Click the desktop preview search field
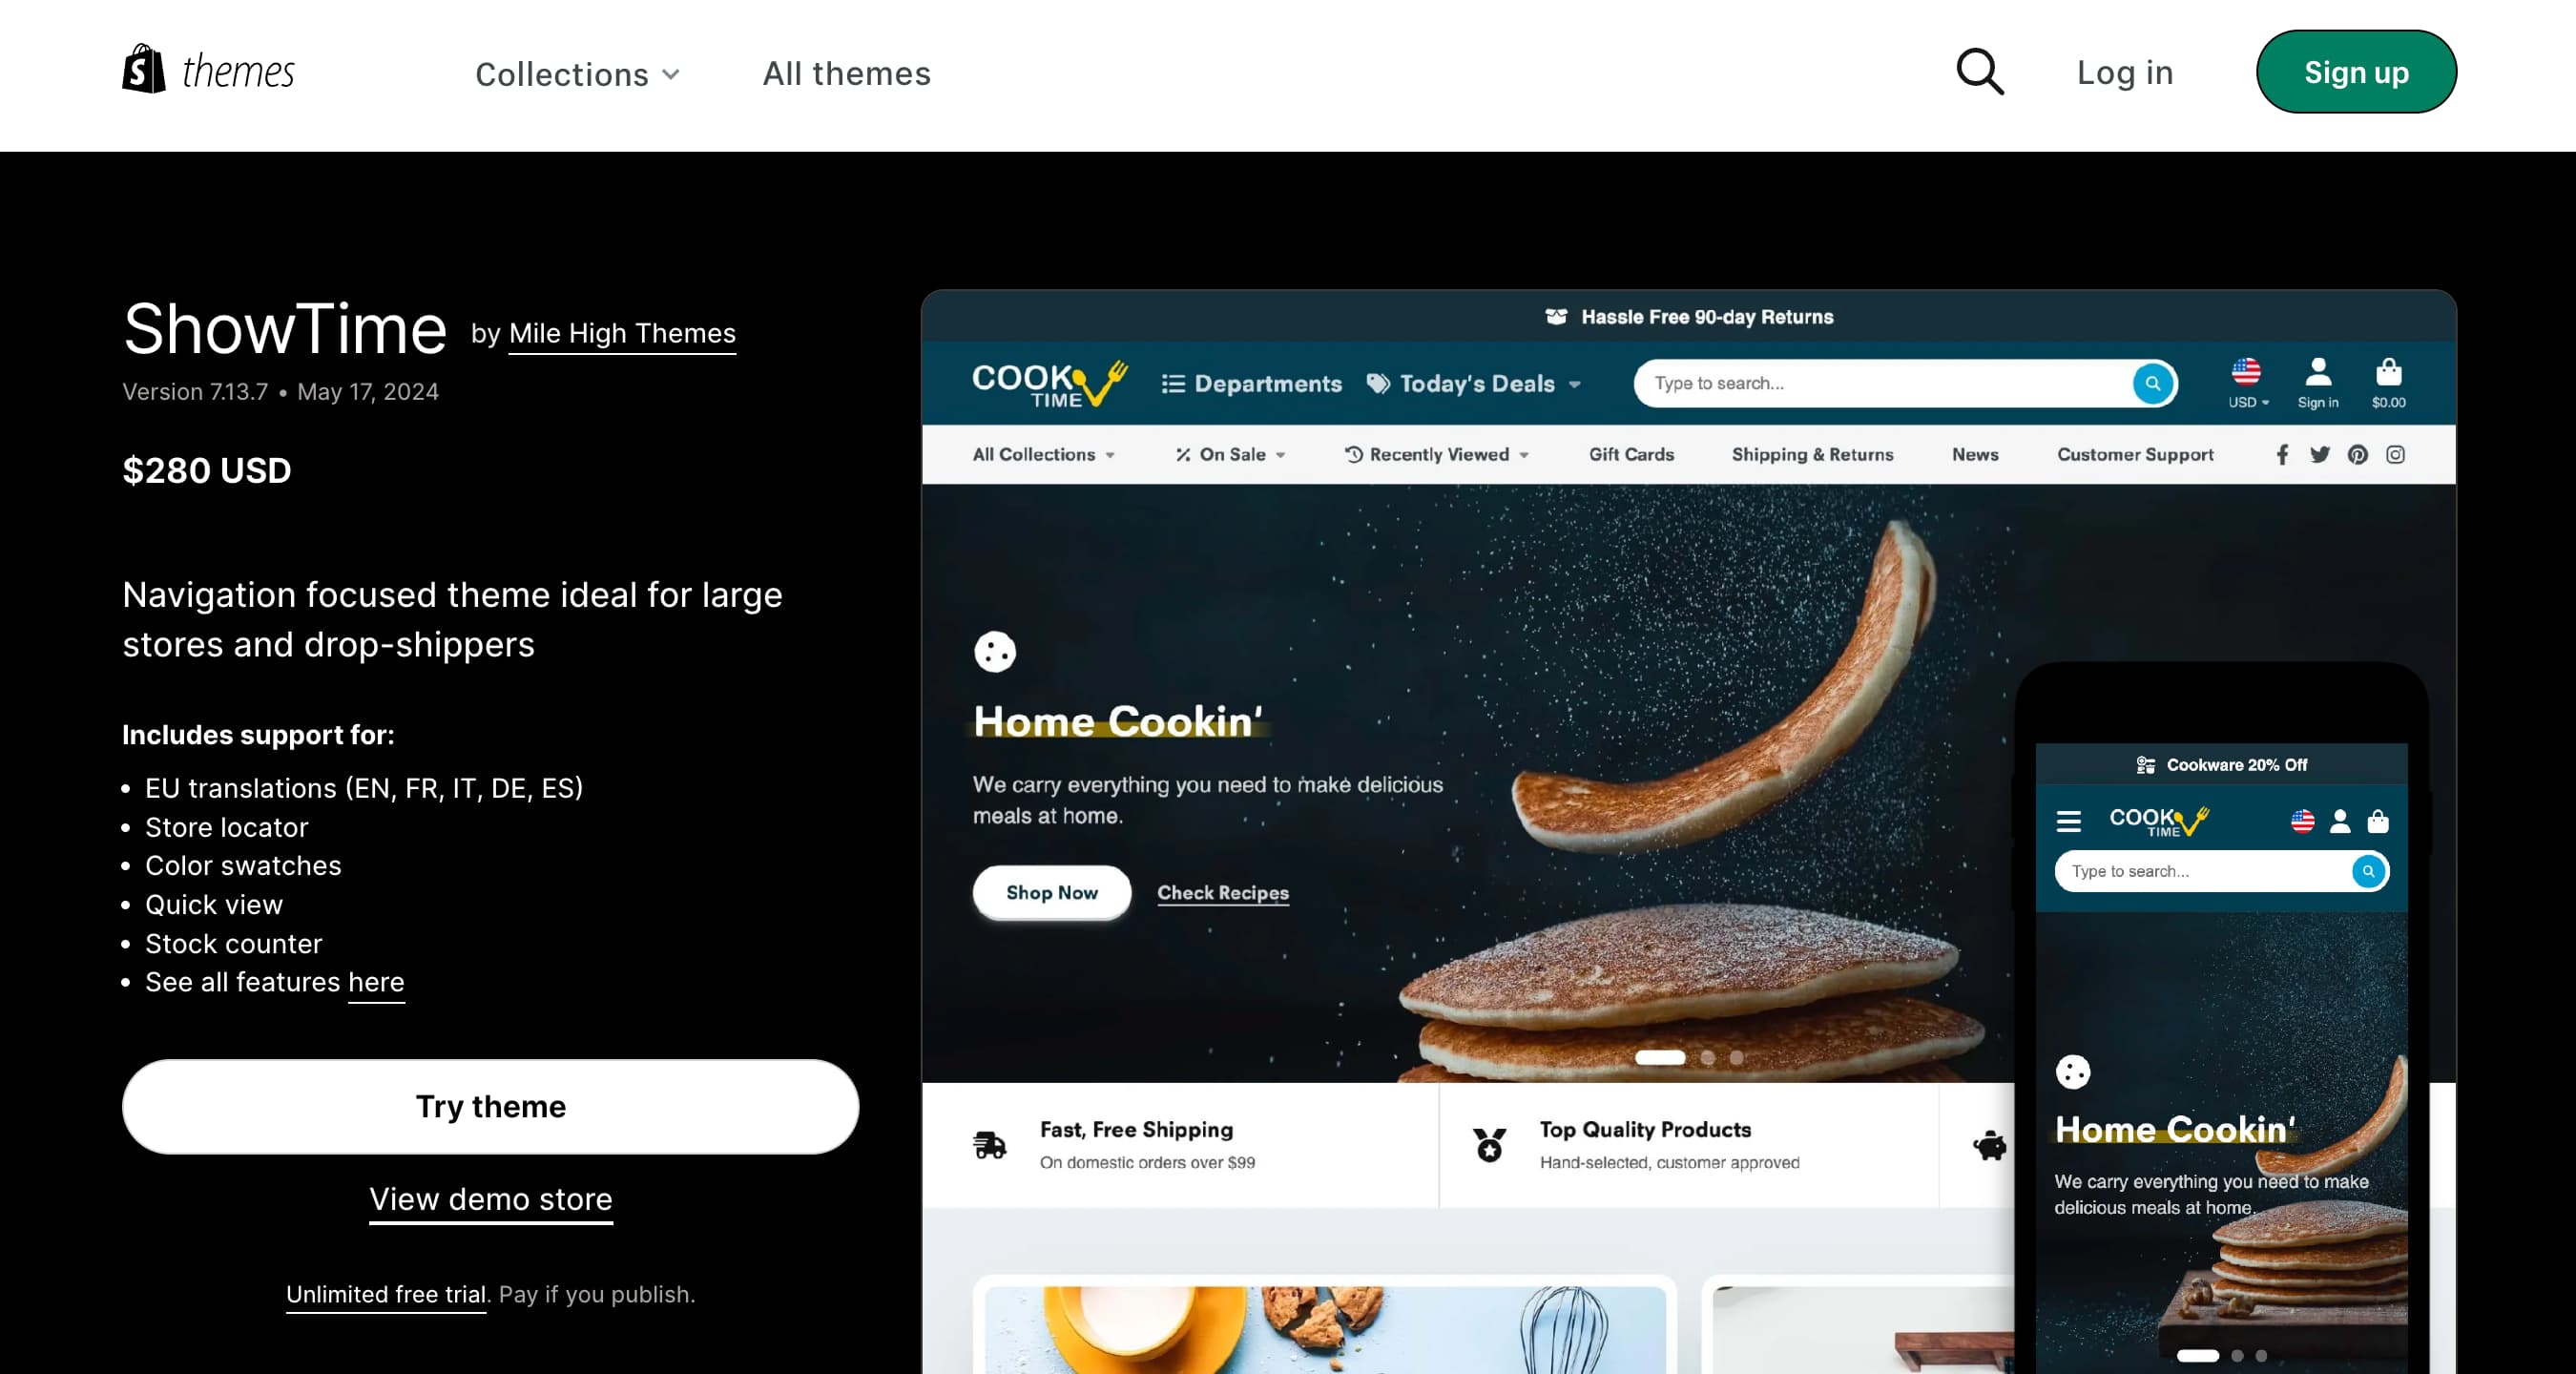The height and width of the screenshot is (1374, 2576). pyautogui.click(x=1887, y=383)
